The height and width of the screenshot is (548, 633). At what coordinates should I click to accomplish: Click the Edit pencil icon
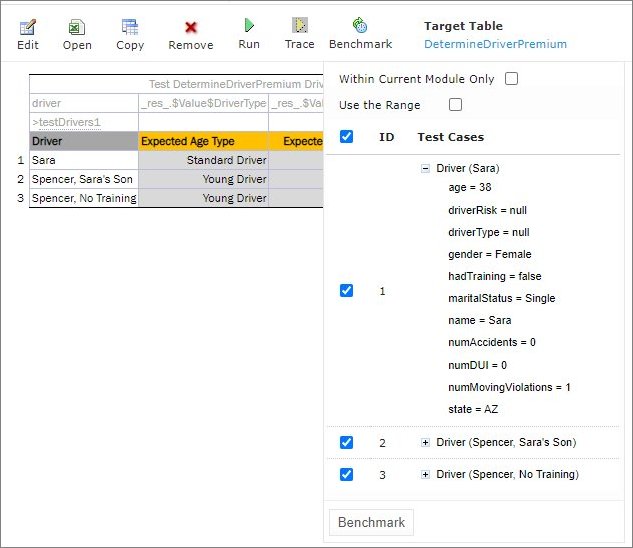[28, 27]
